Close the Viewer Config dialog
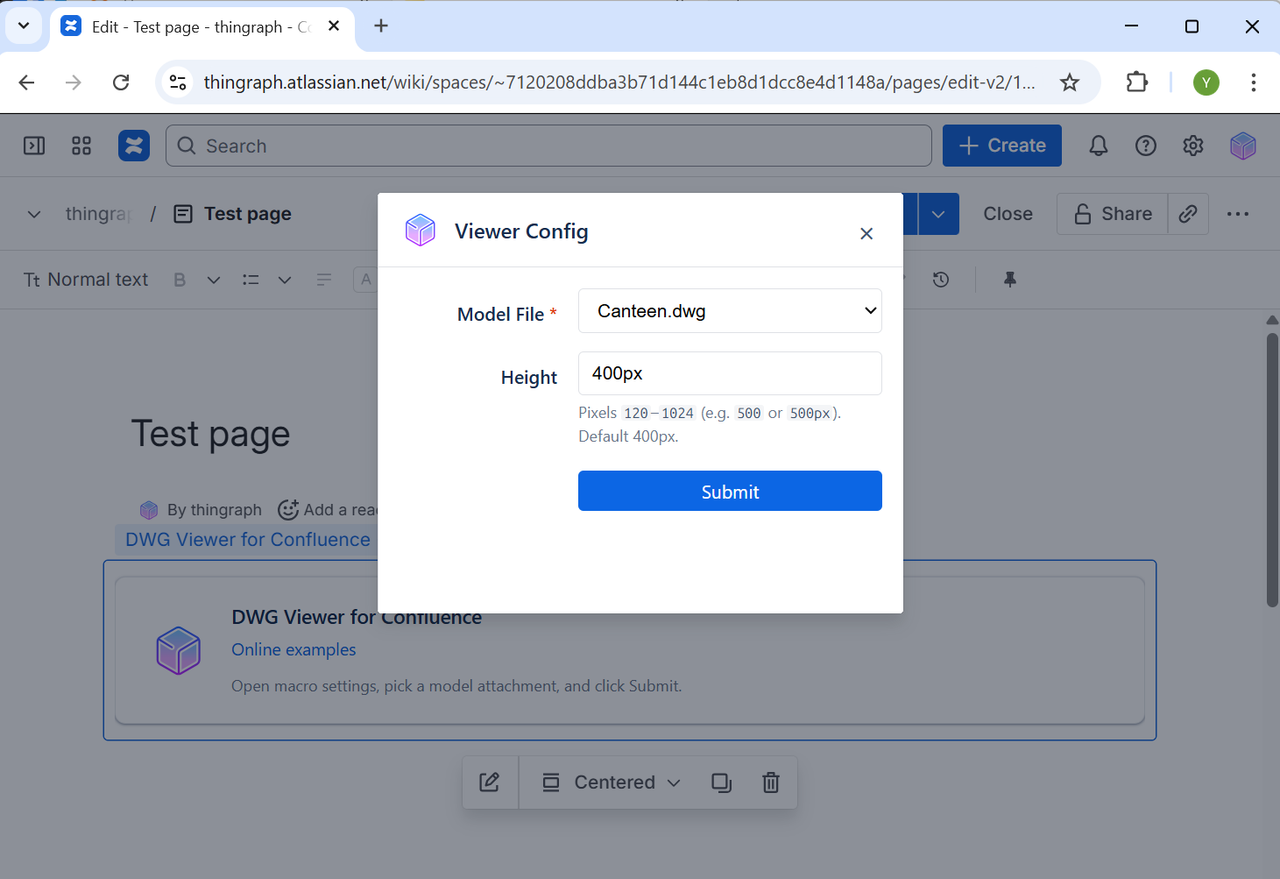Image resolution: width=1280 pixels, height=879 pixels. [x=866, y=233]
